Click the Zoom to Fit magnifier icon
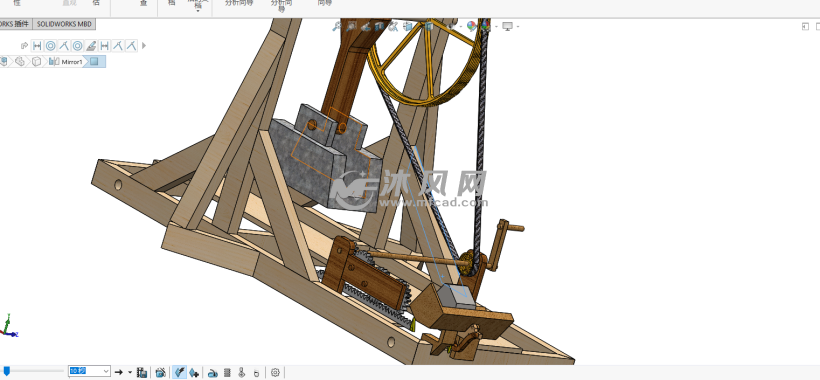The width and height of the screenshot is (820, 380). tap(337, 26)
